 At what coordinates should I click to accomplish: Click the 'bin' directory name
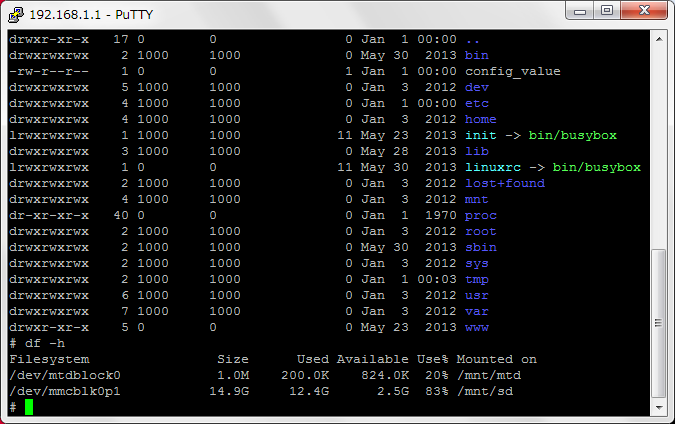tap(477, 56)
